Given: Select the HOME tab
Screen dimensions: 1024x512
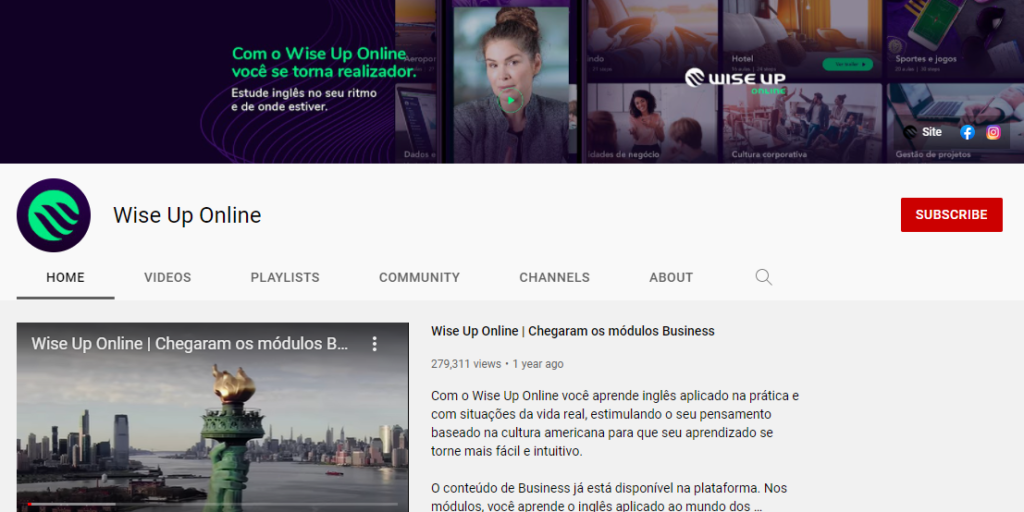Looking at the screenshot, I should (65, 278).
